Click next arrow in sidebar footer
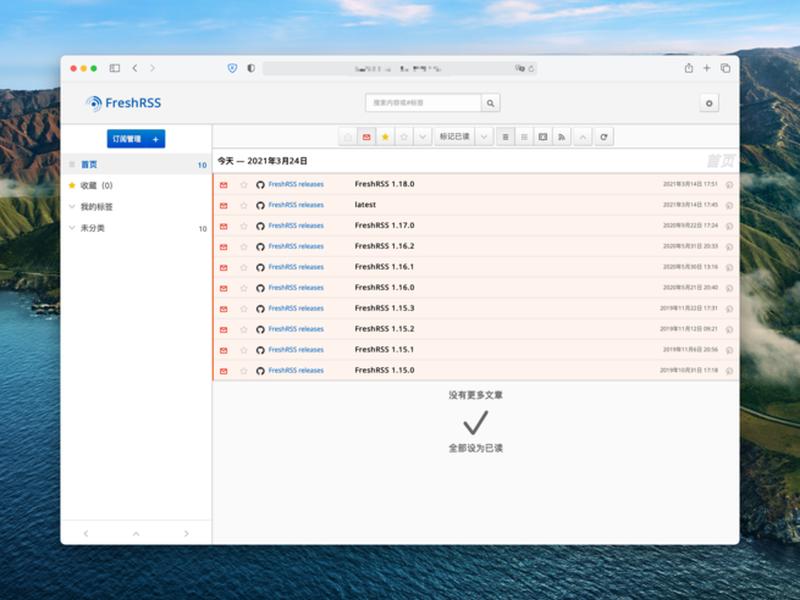This screenshot has height=600, width=800. pyautogui.click(x=186, y=533)
